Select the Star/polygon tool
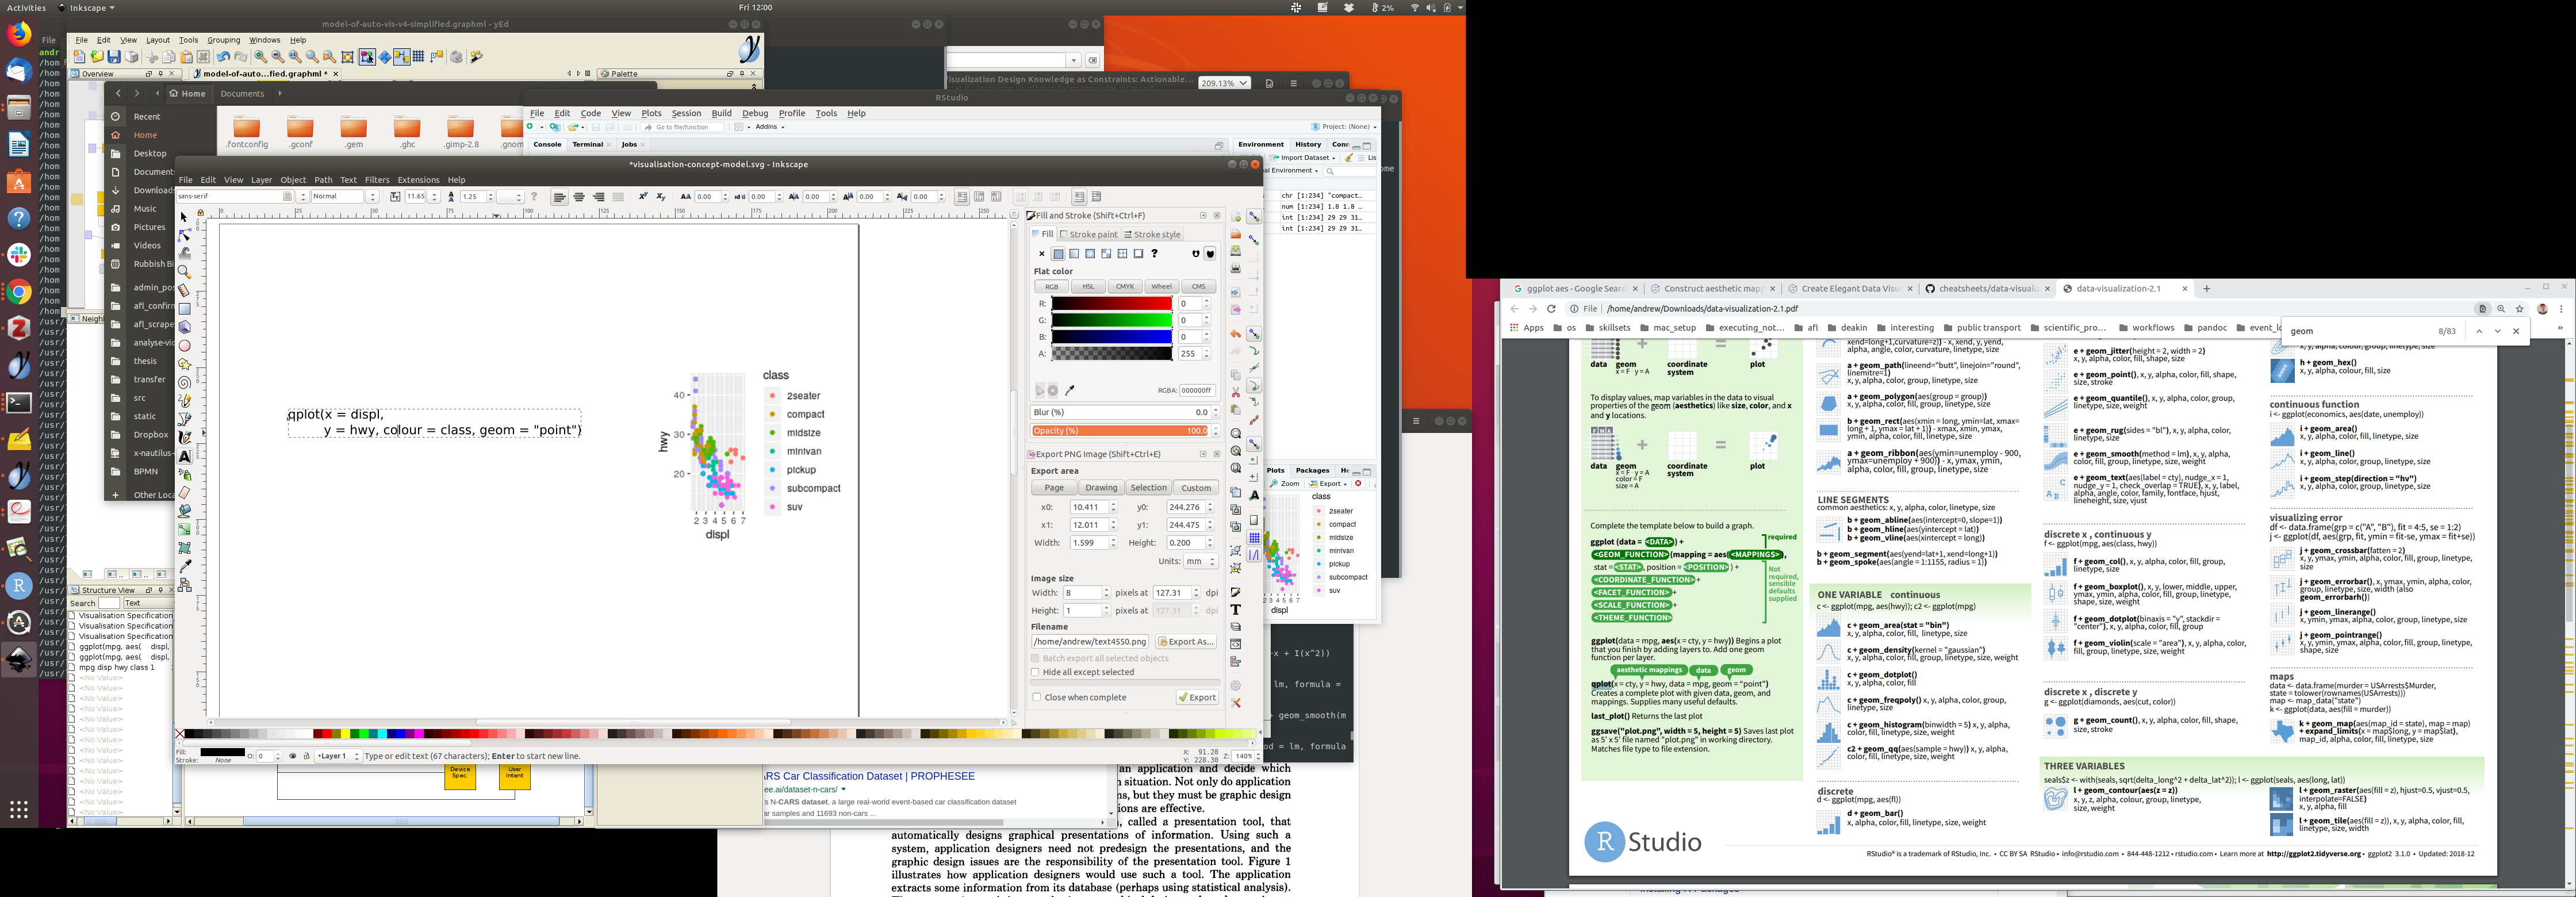2576x897 pixels. tap(184, 364)
